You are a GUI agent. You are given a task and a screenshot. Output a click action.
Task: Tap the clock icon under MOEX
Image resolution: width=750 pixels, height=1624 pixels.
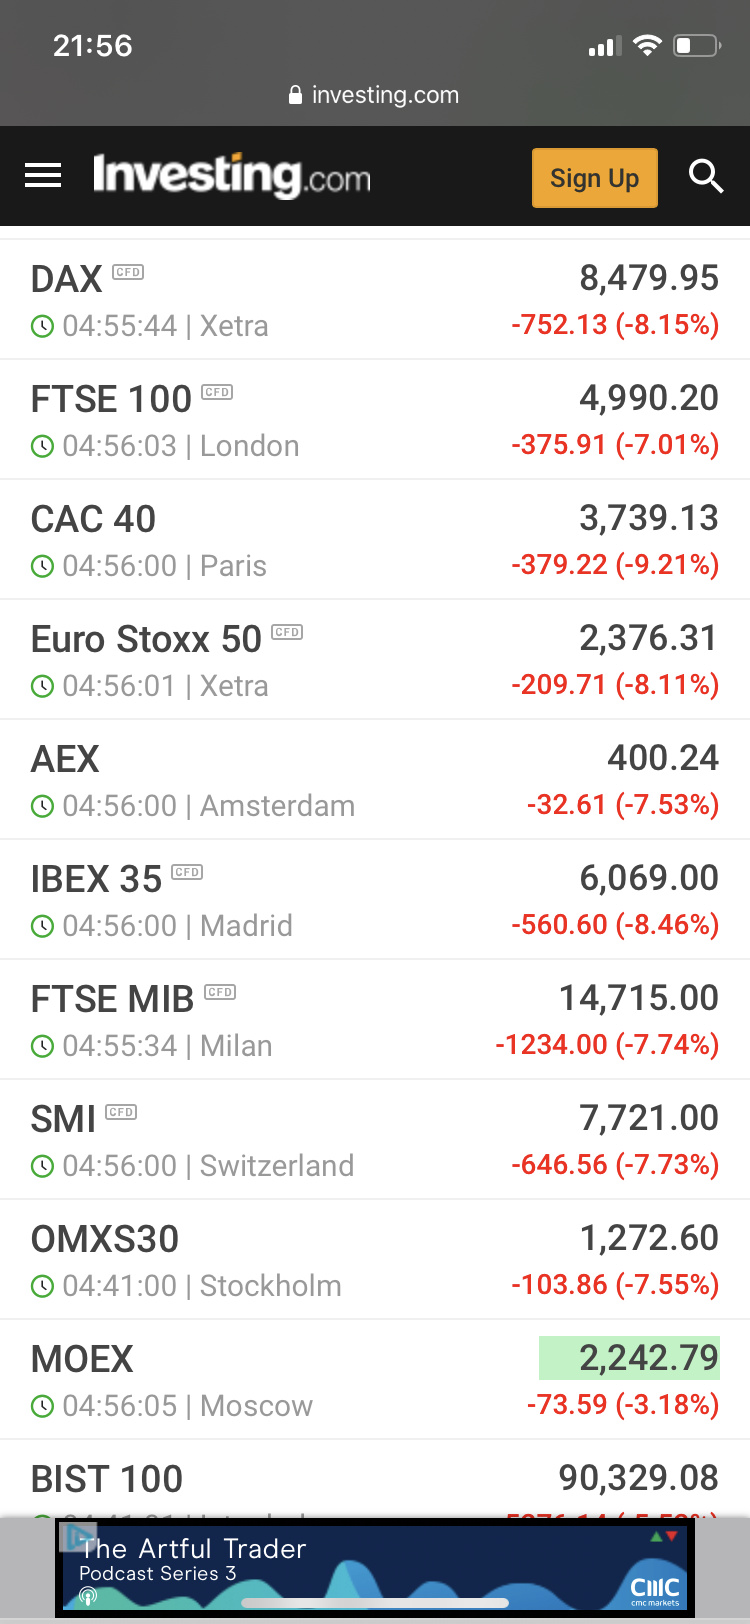point(42,1406)
